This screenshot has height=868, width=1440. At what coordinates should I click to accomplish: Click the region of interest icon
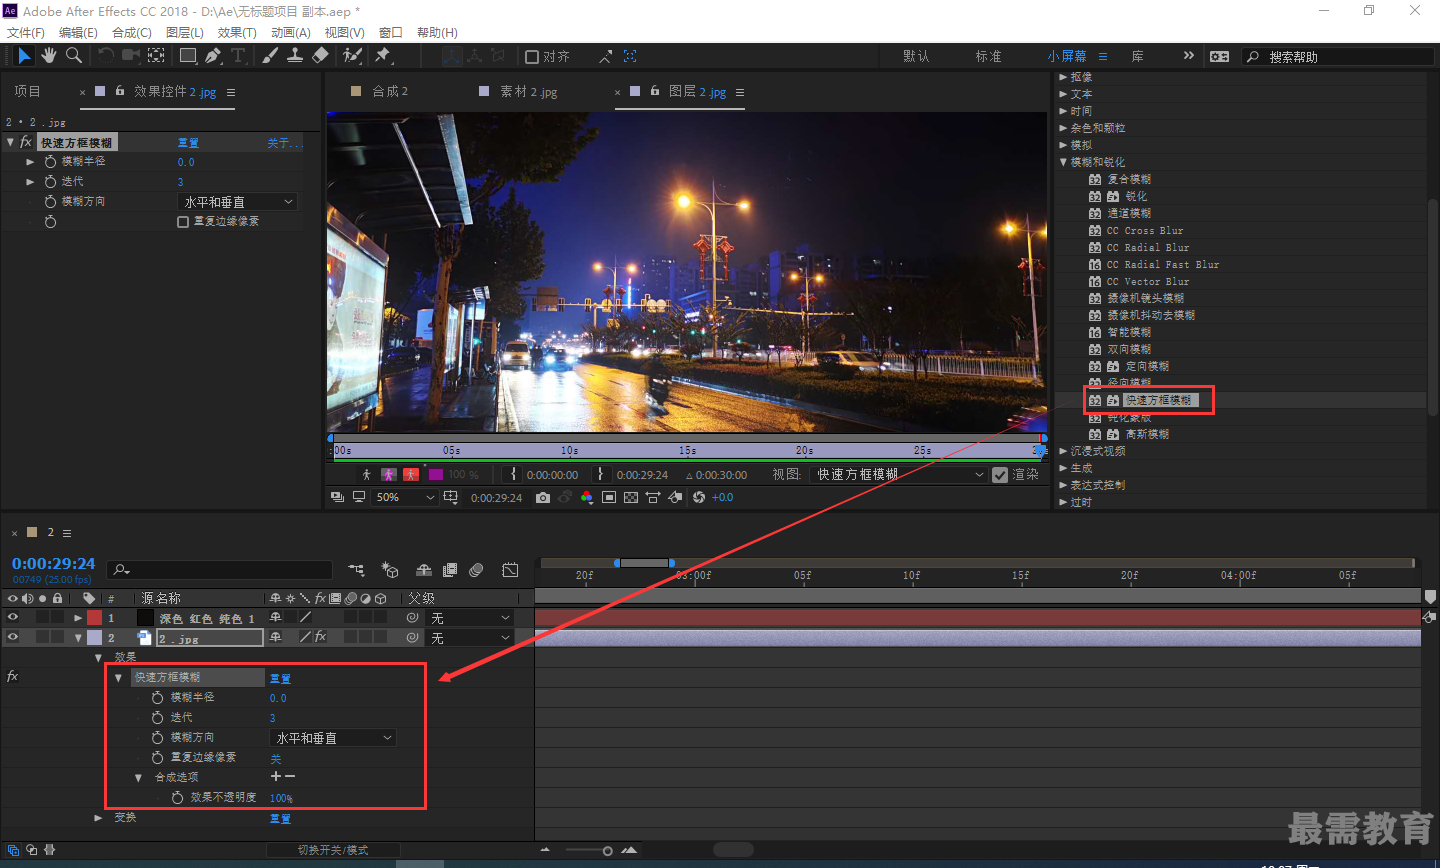[609, 497]
